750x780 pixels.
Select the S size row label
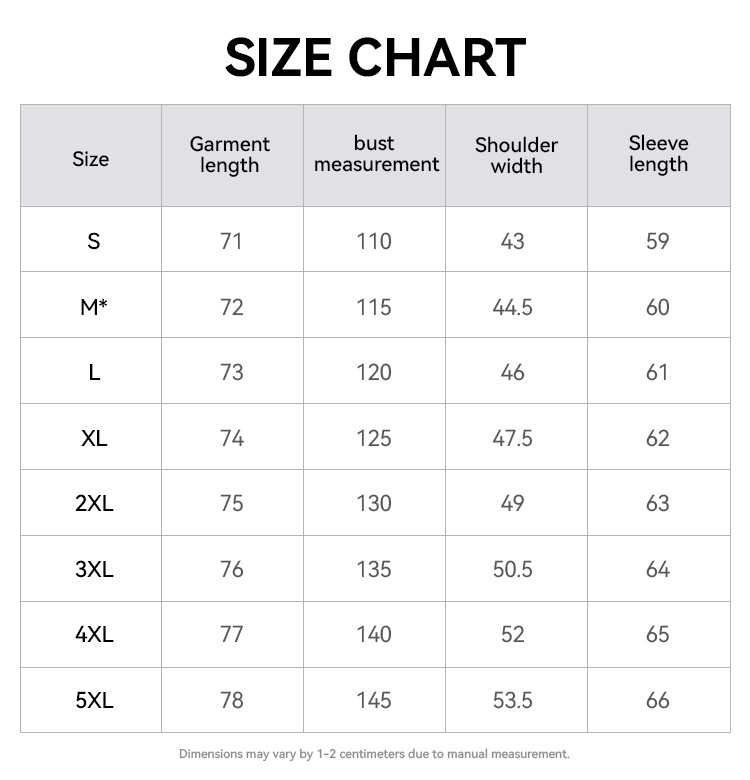[x=94, y=241]
